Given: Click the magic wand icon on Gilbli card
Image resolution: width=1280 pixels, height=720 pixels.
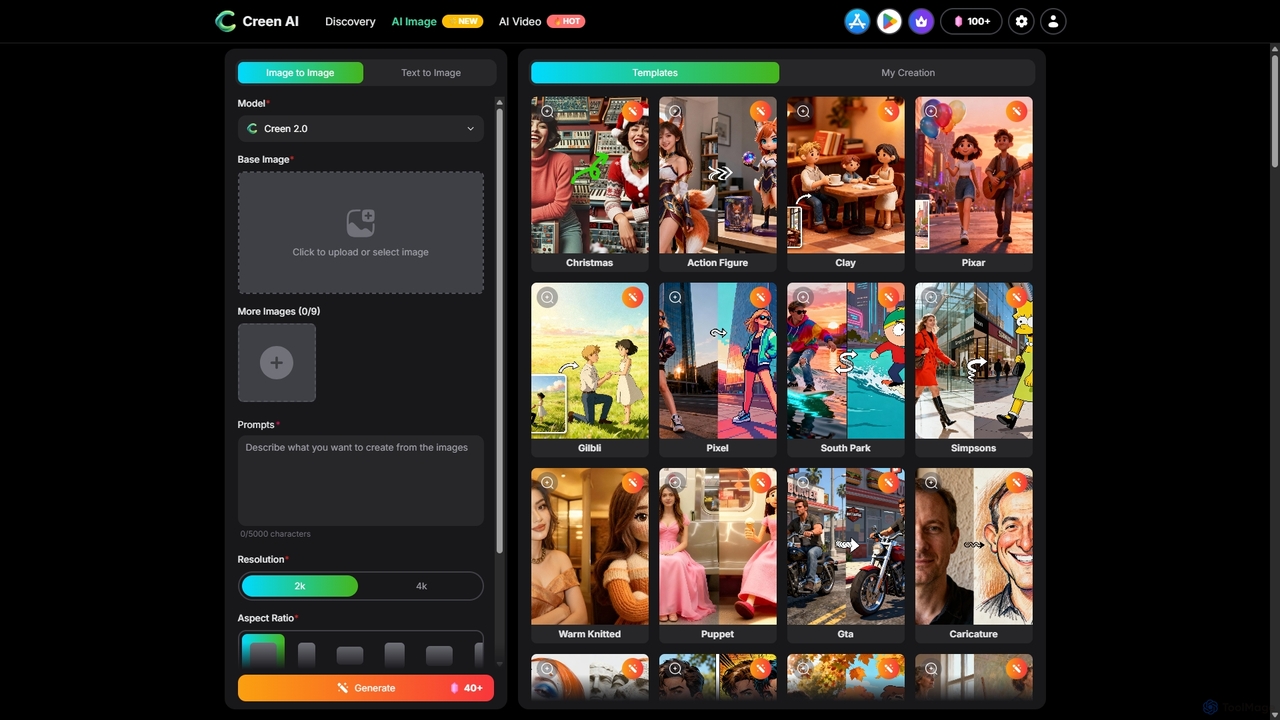Looking at the screenshot, I should (x=632, y=297).
